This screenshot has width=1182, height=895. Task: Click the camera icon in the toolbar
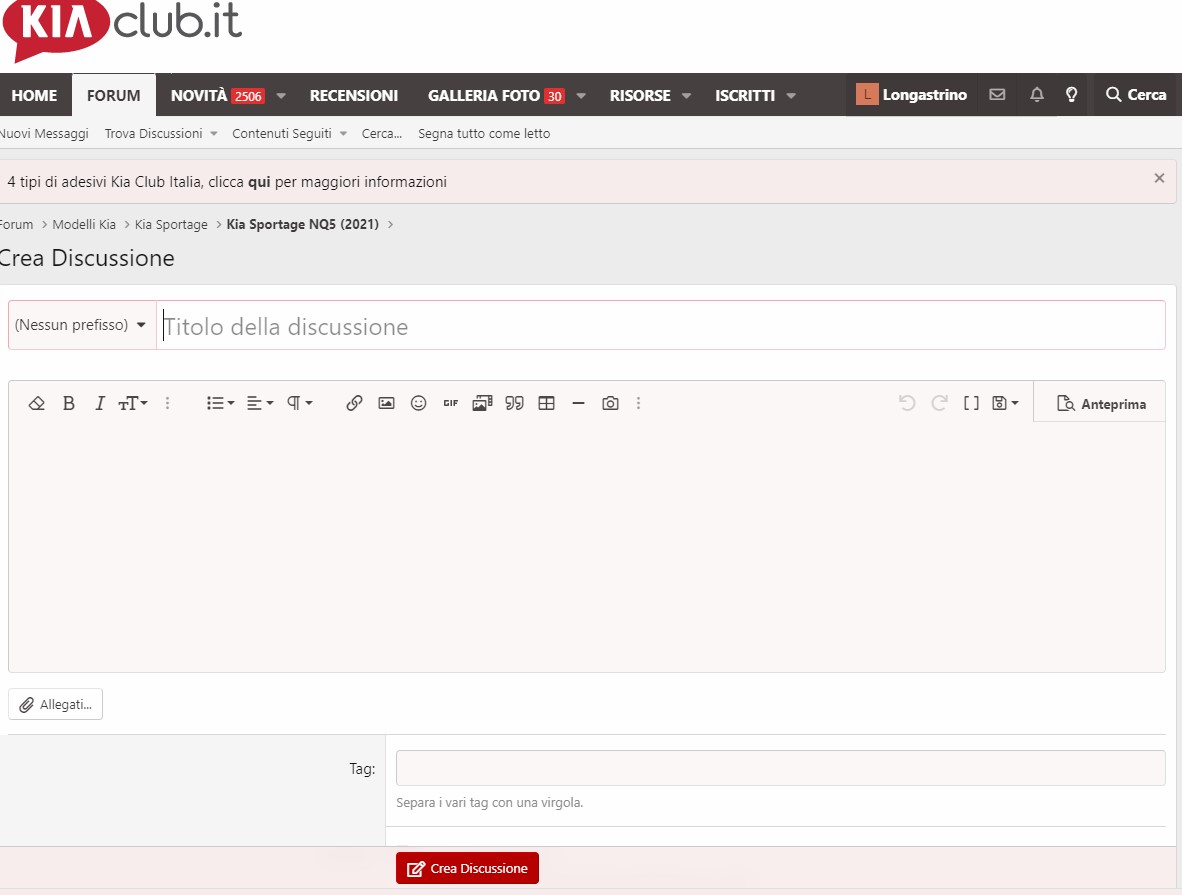pos(610,403)
